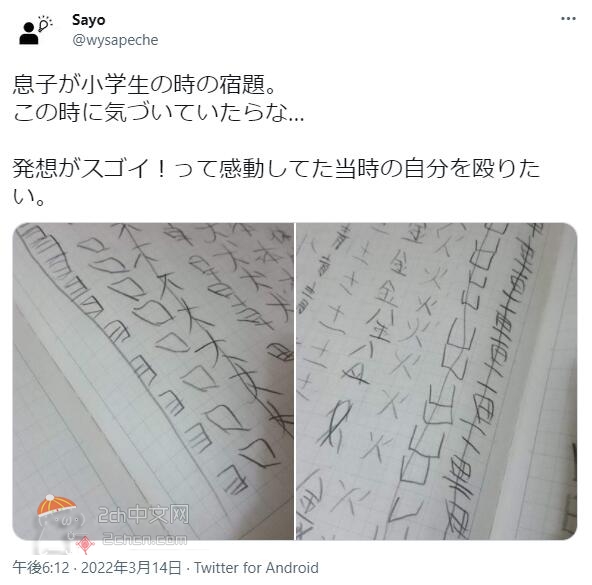Open the Sayo display name link
The image size is (592, 585).
(88, 20)
